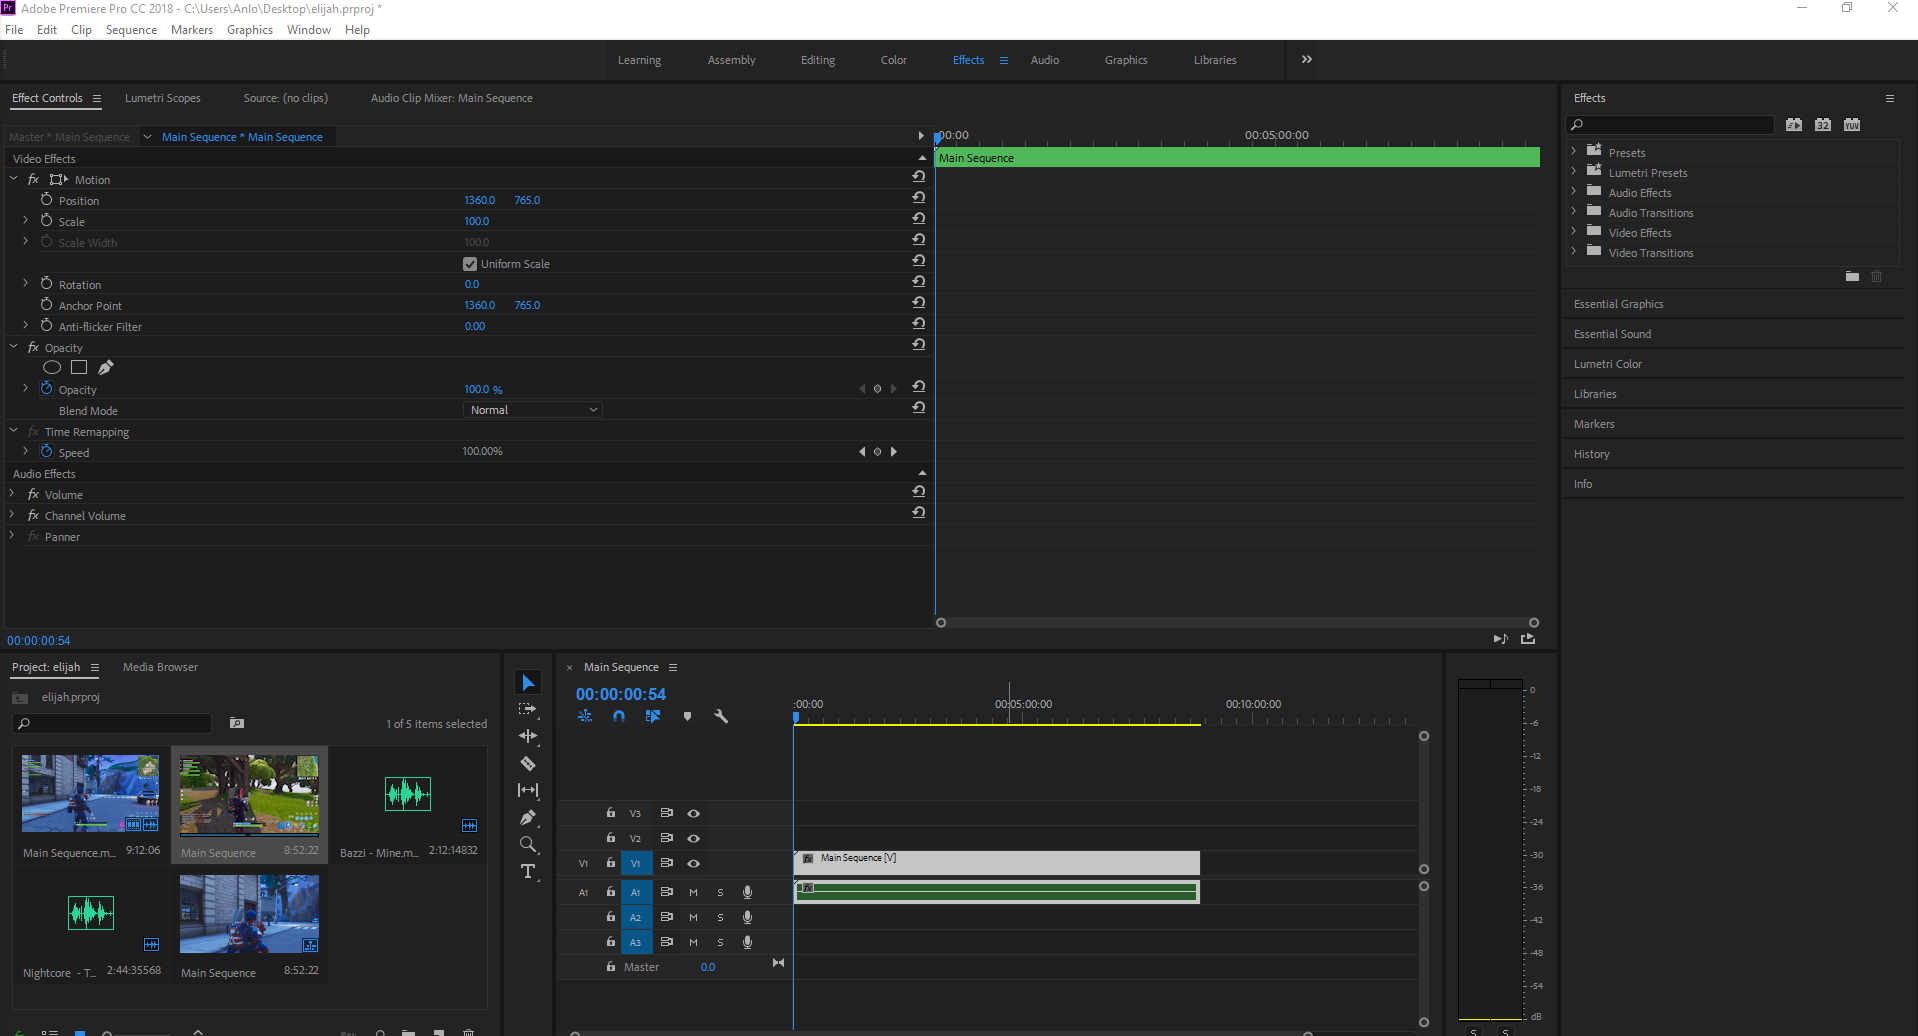Open Essential Graphics panel
This screenshot has width=1918, height=1036.
click(1619, 304)
